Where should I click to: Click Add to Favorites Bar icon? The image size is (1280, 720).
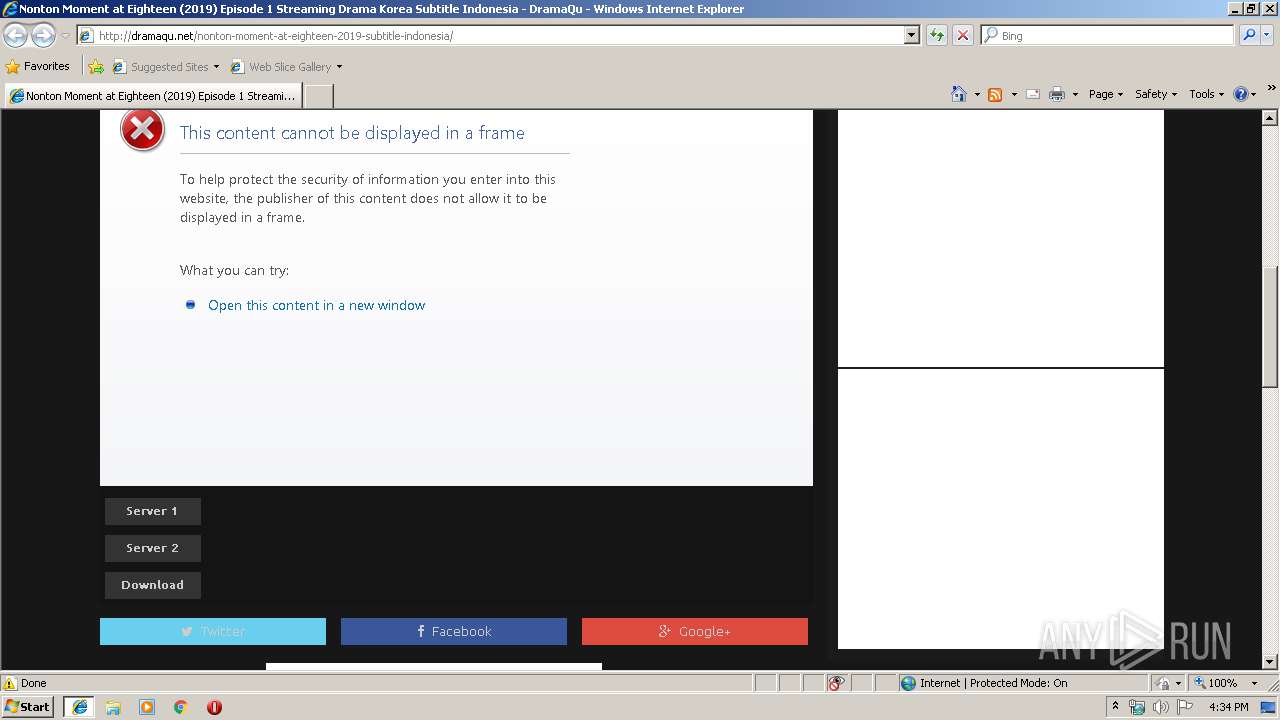pyautogui.click(x=96, y=67)
